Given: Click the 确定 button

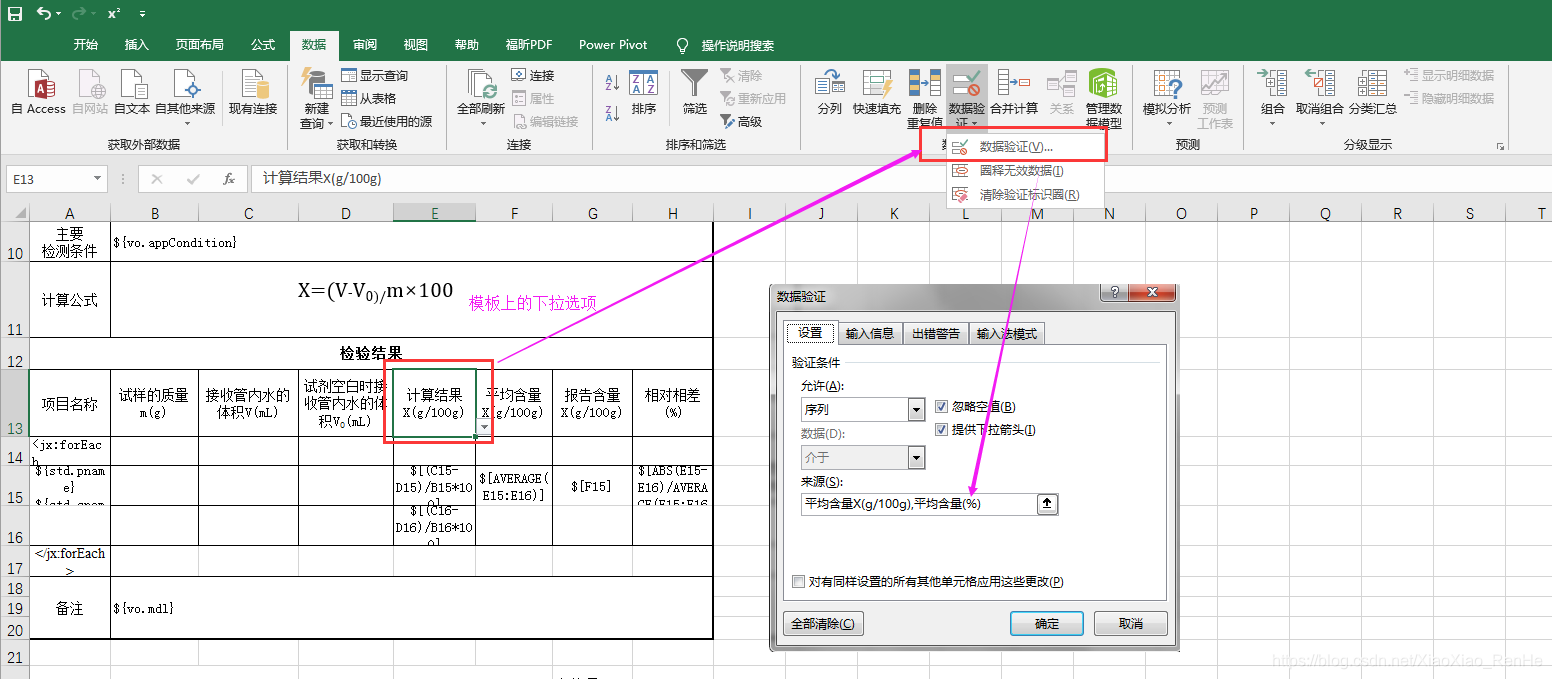Looking at the screenshot, I should 1046,623.
